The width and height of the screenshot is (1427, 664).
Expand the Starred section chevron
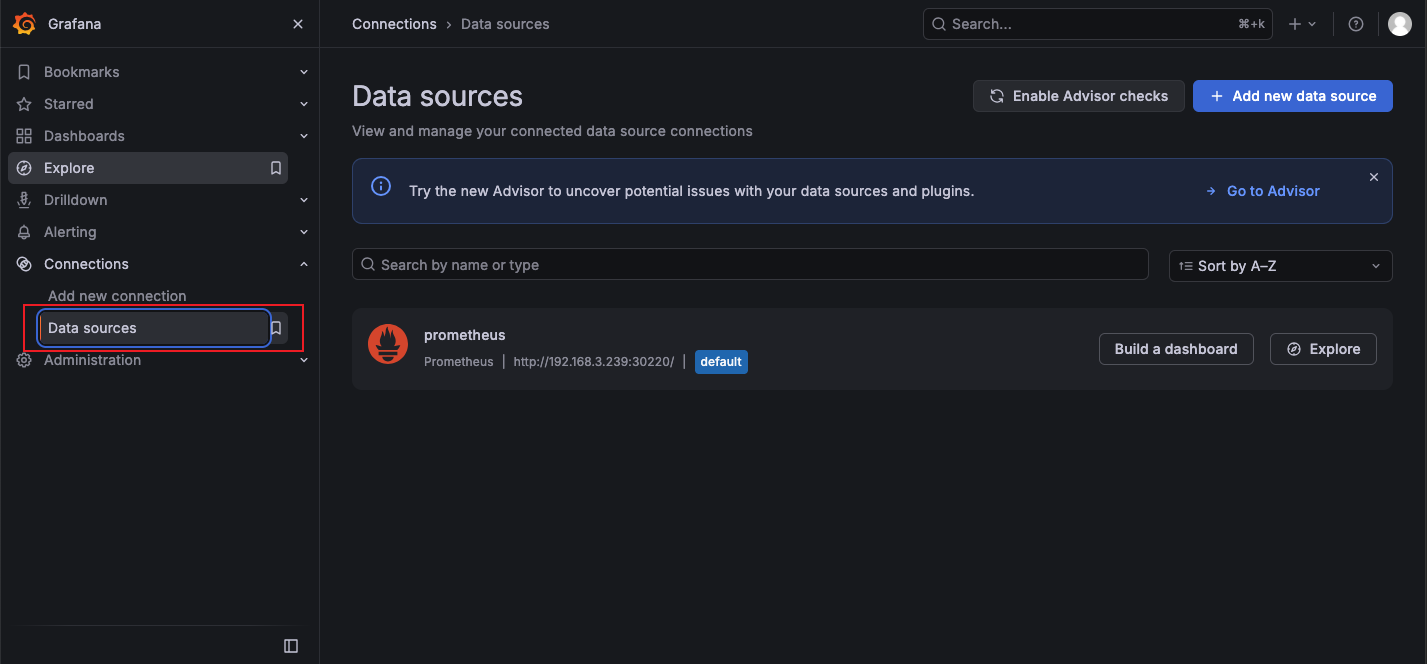pyautogui.click(x=304, y=104)
